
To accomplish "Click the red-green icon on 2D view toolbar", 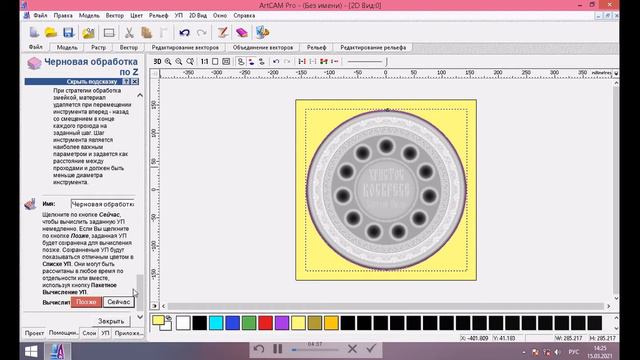I will [324, 62].
